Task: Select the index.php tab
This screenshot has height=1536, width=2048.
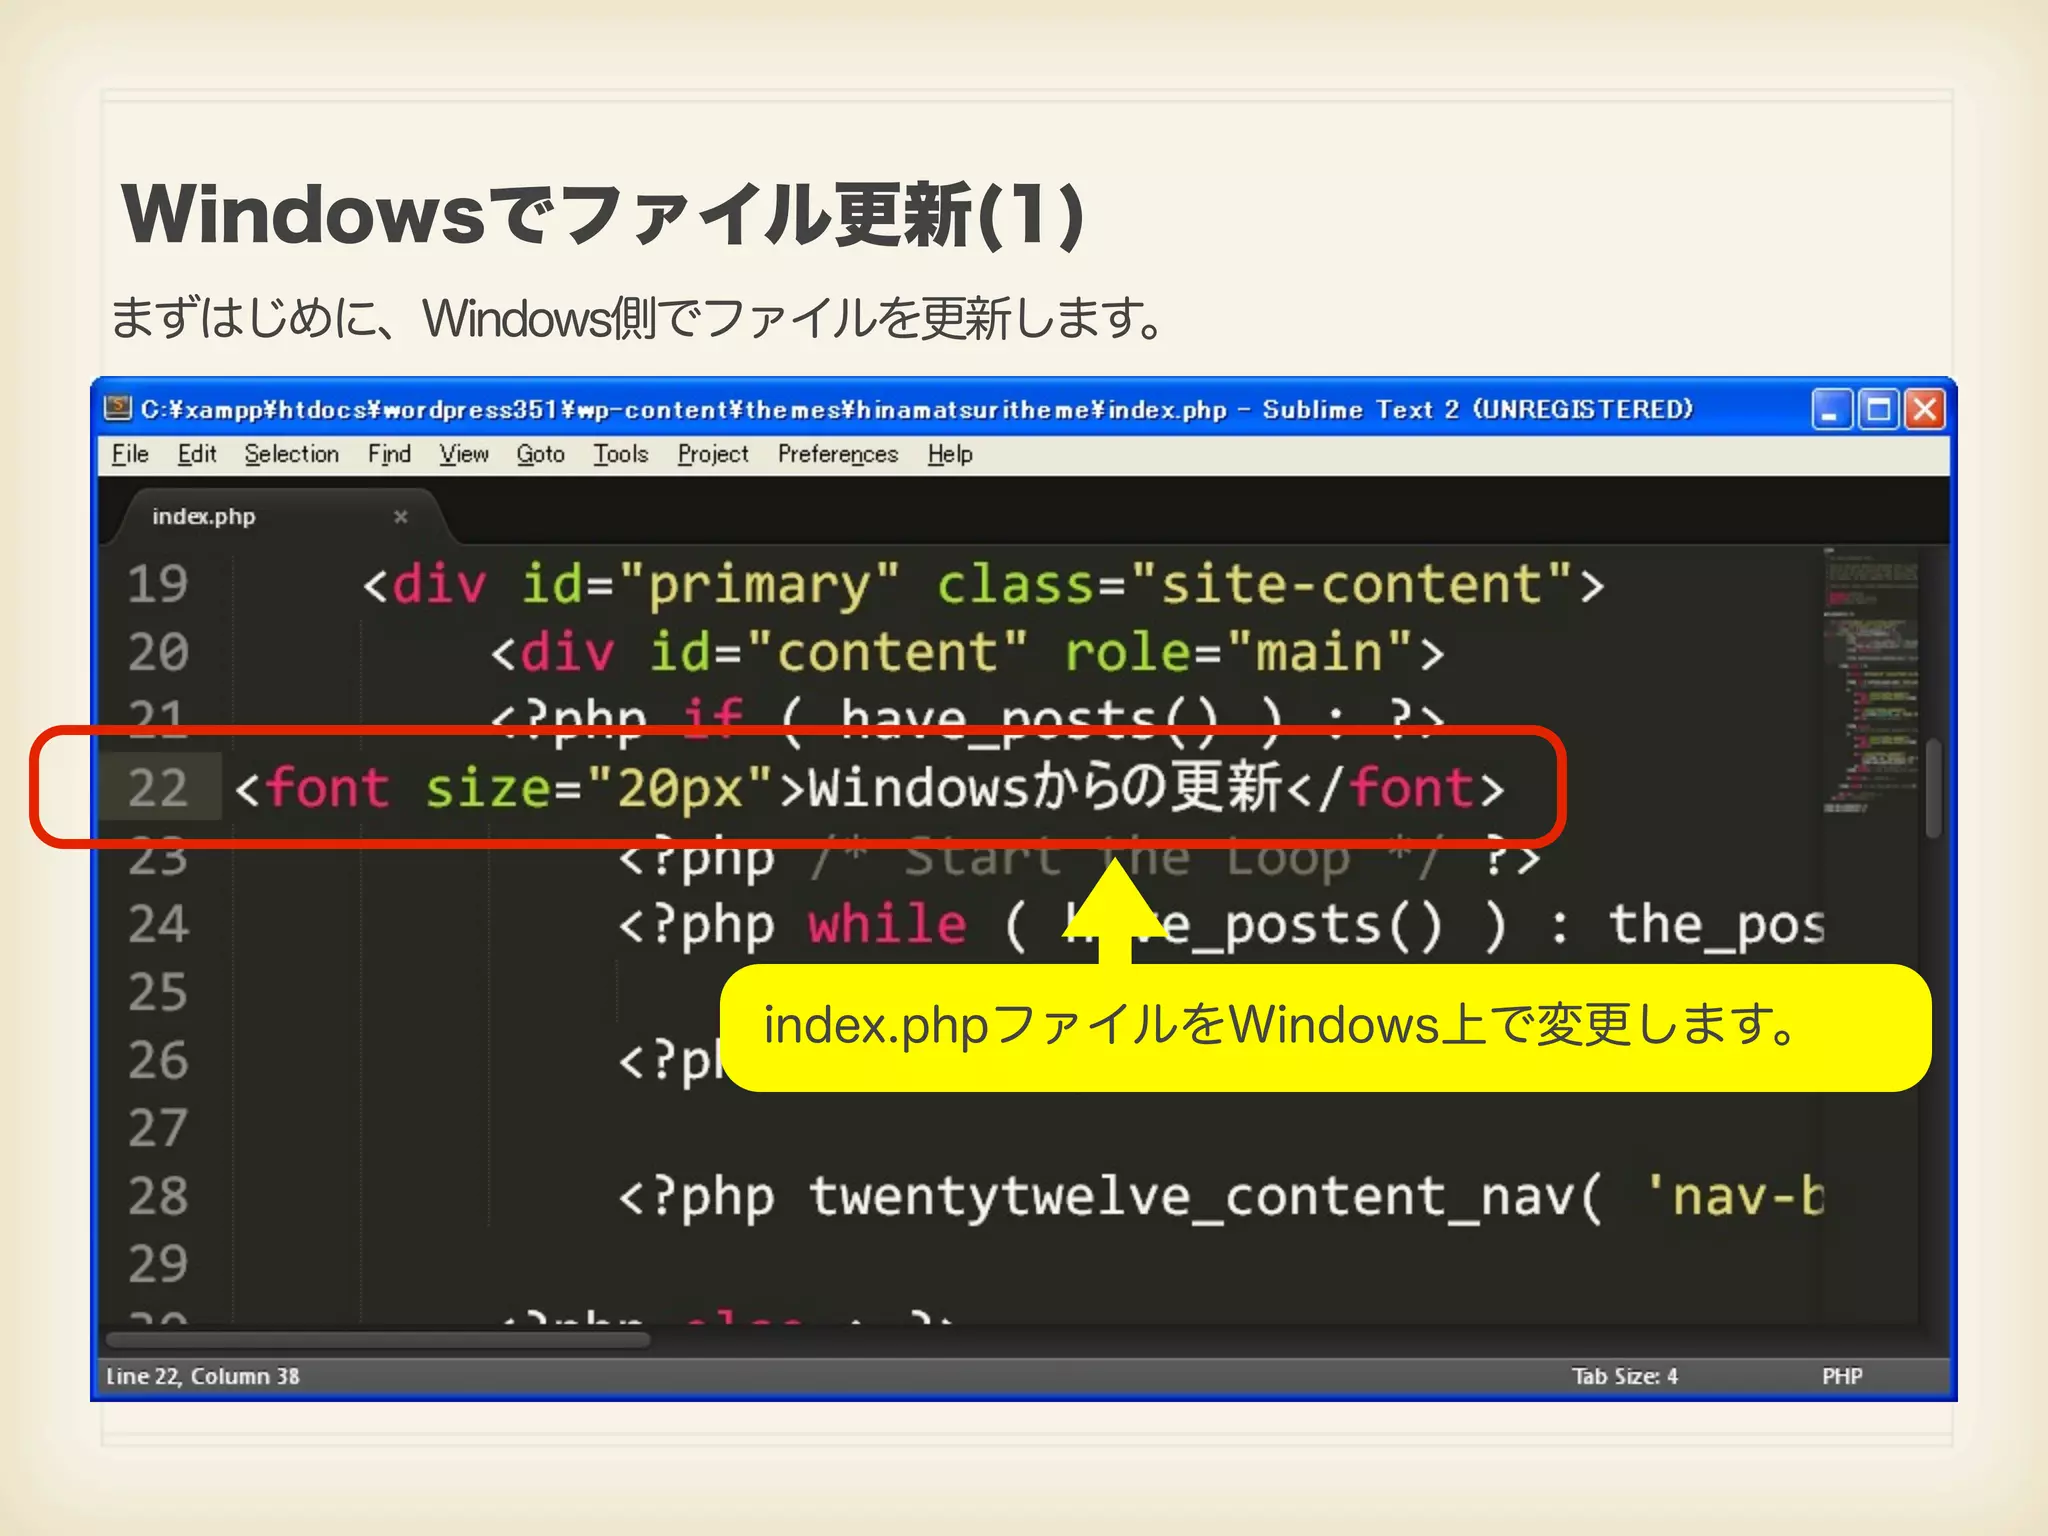Action: [204, 517]
